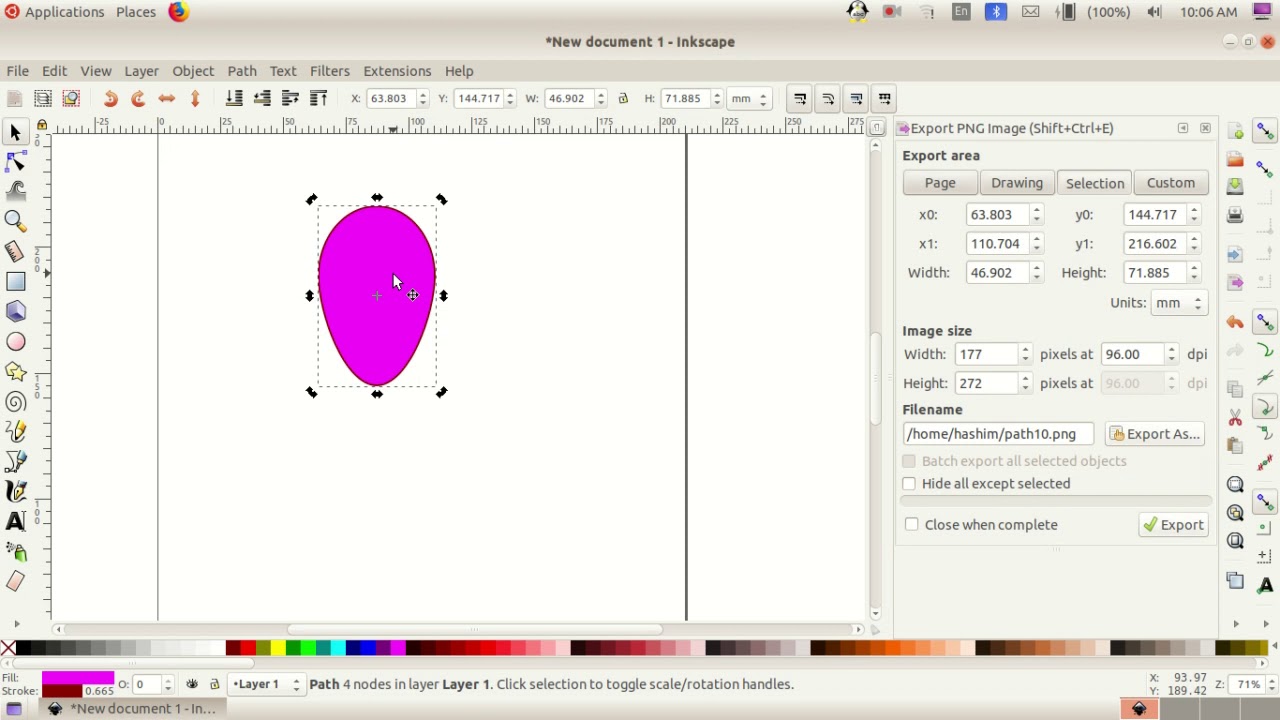Click the Export button

1173,525
